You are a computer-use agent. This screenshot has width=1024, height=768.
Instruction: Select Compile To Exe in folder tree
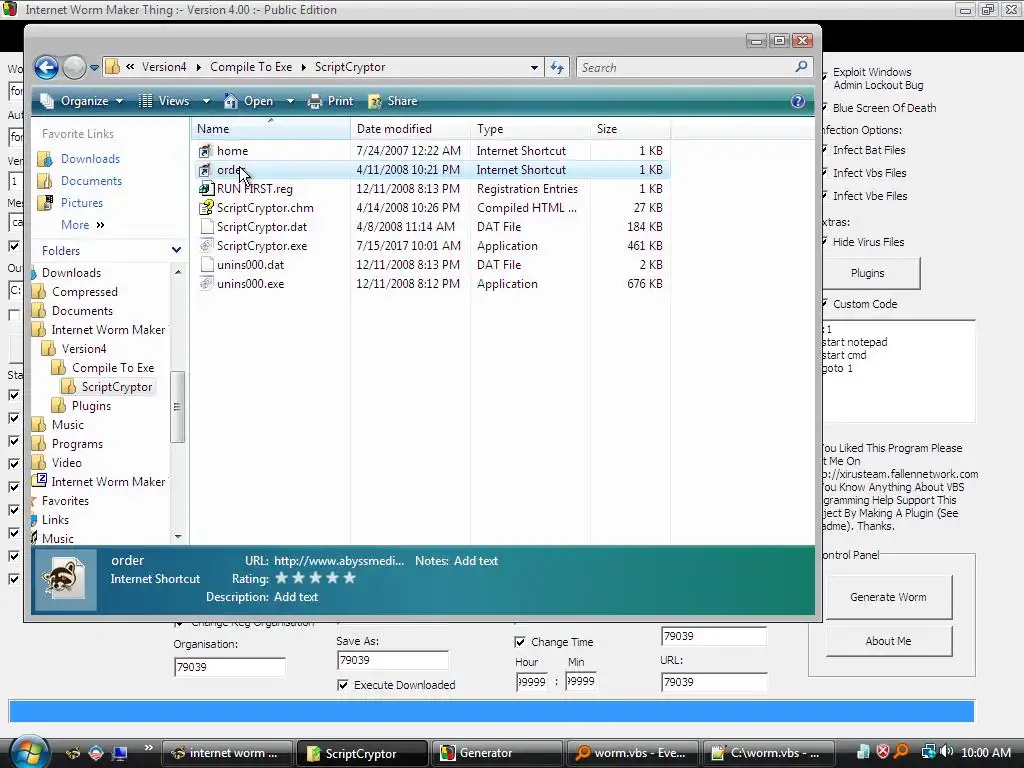click(x=112, y=368)
